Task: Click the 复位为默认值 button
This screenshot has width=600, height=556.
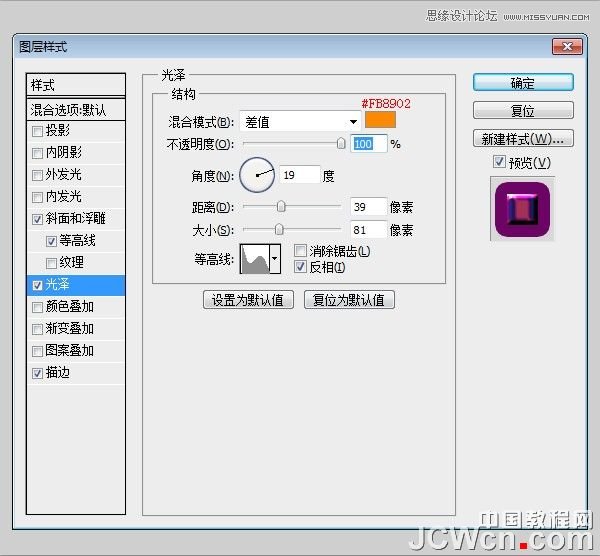Action: [349, 300]
